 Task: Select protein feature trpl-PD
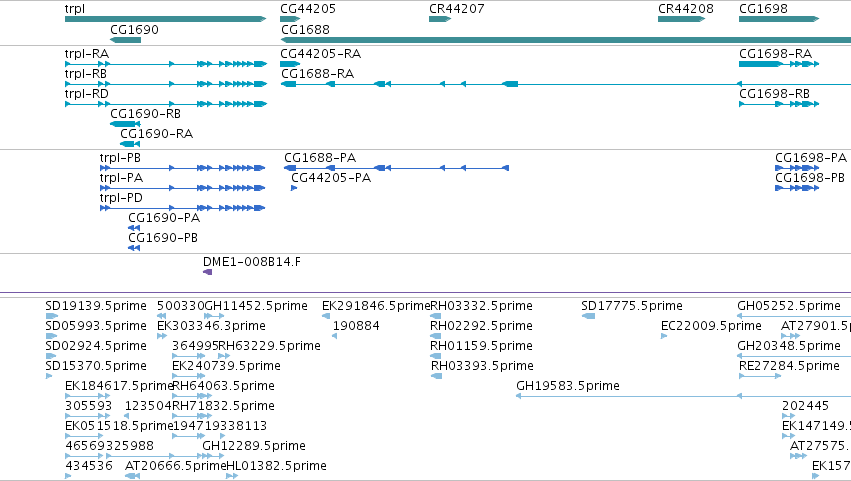(182, 208)
